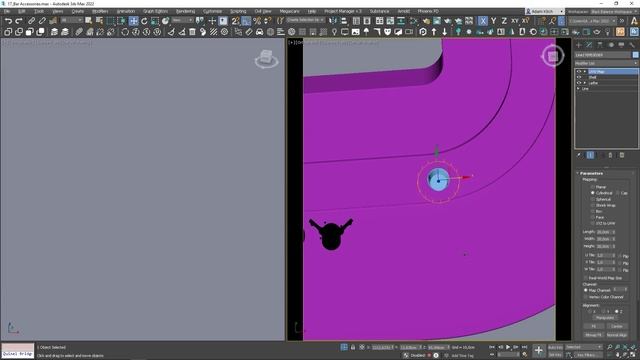Open the Rendering menu

pyautogui.click(x=185, y=11)
